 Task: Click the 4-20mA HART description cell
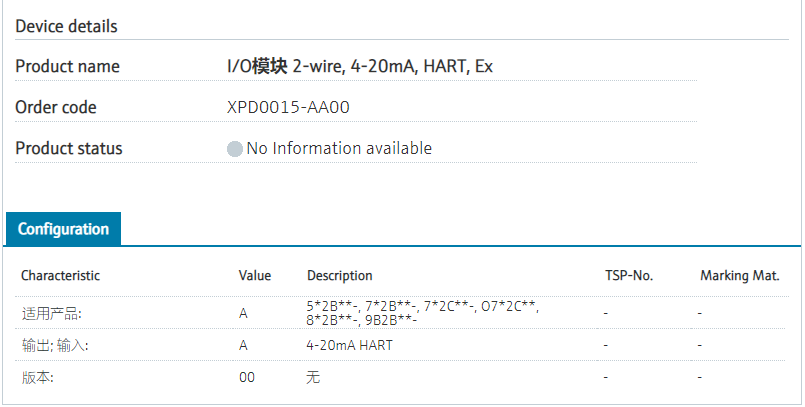(349, 345)
